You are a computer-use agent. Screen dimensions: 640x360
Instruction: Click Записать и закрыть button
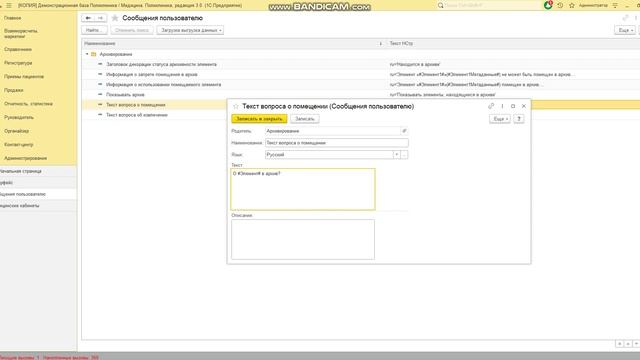click(259, 119)
